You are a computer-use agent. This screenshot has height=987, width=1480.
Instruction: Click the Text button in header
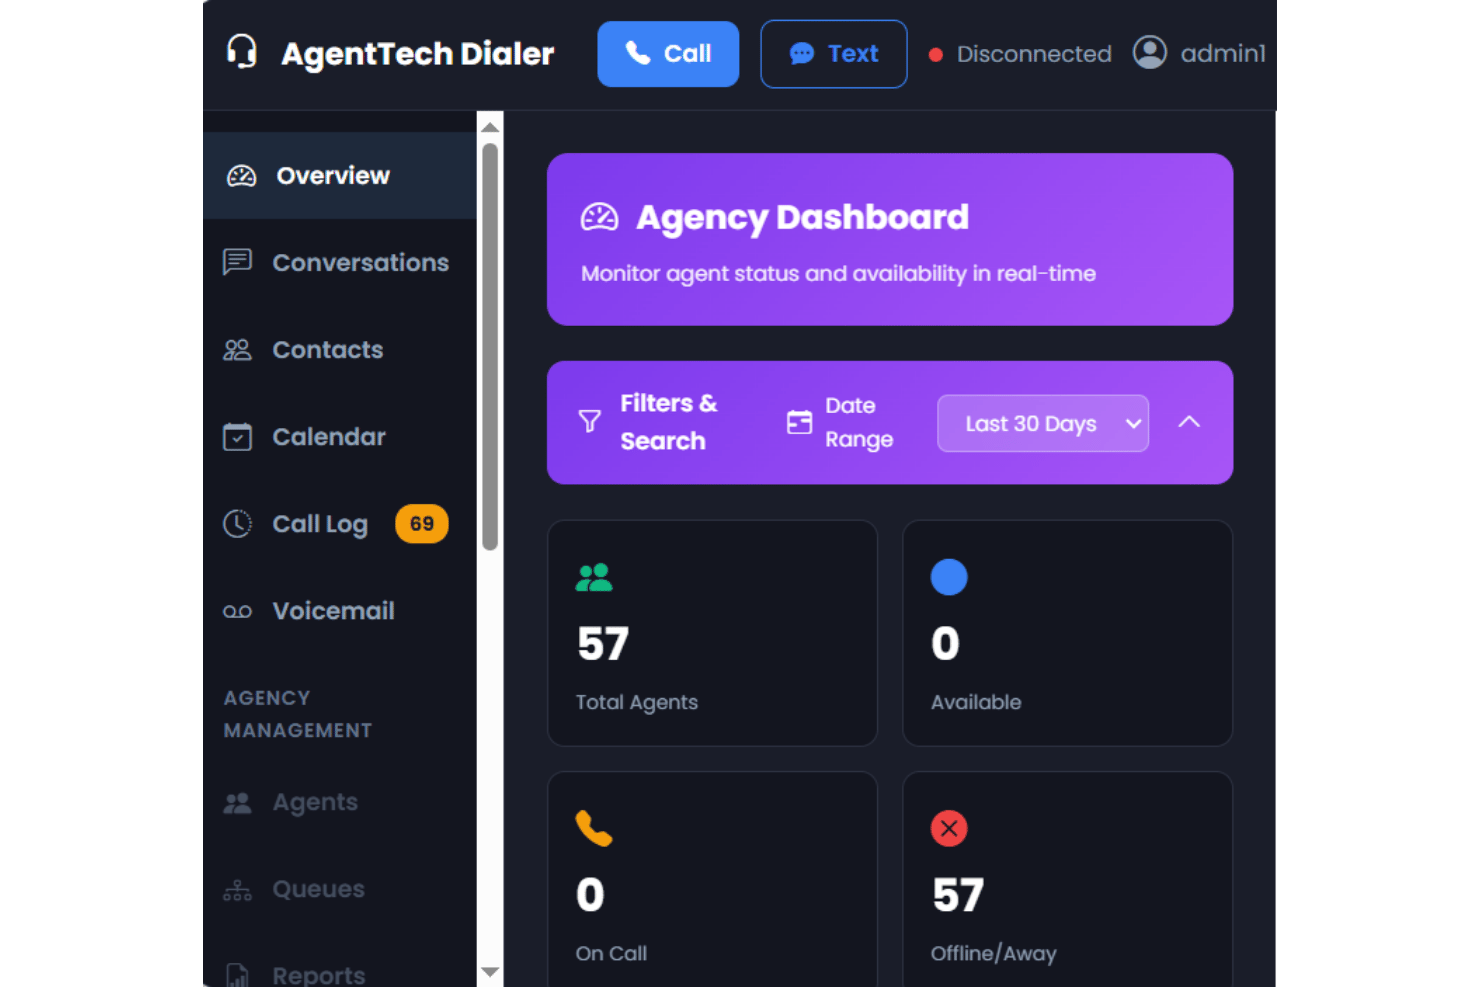(834, 54)
